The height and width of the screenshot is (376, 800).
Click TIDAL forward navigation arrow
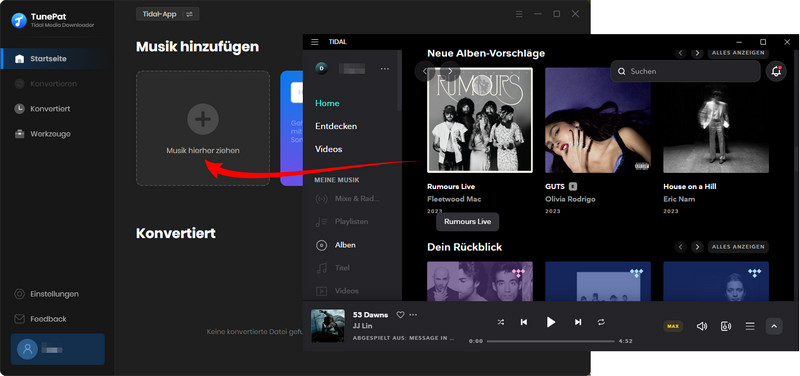[450, 71]
